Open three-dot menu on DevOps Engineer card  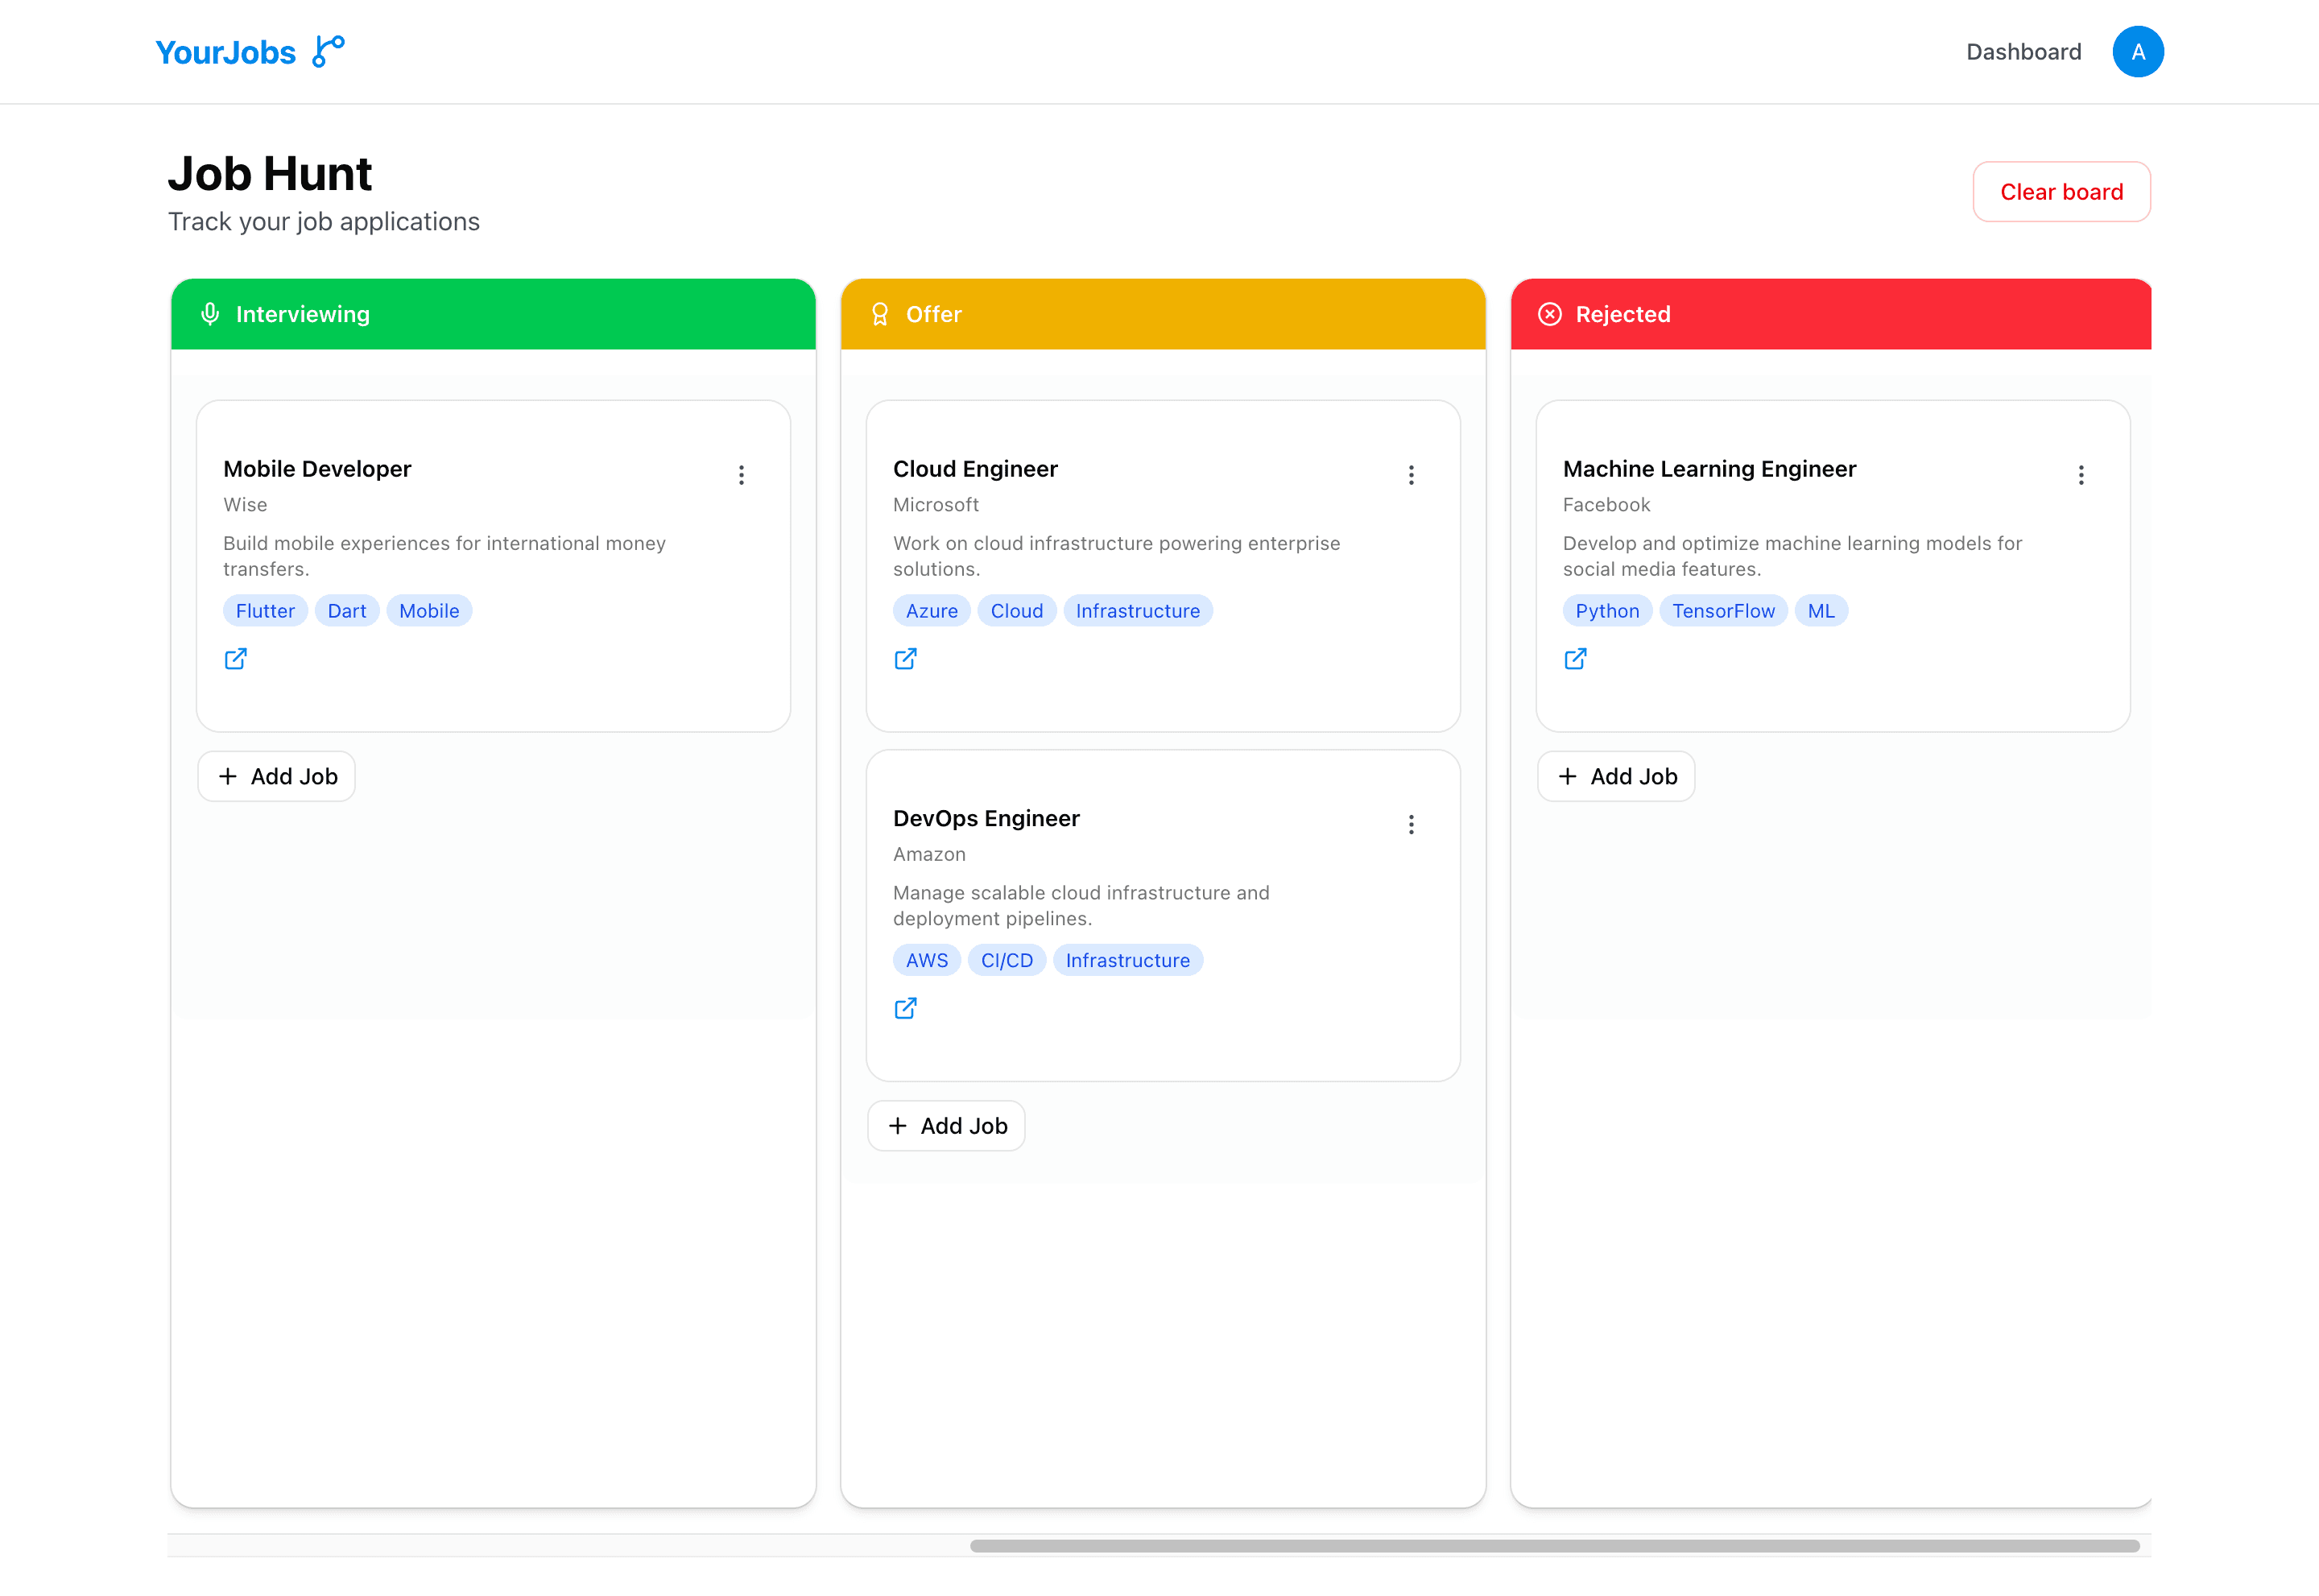pos(1411,824)
